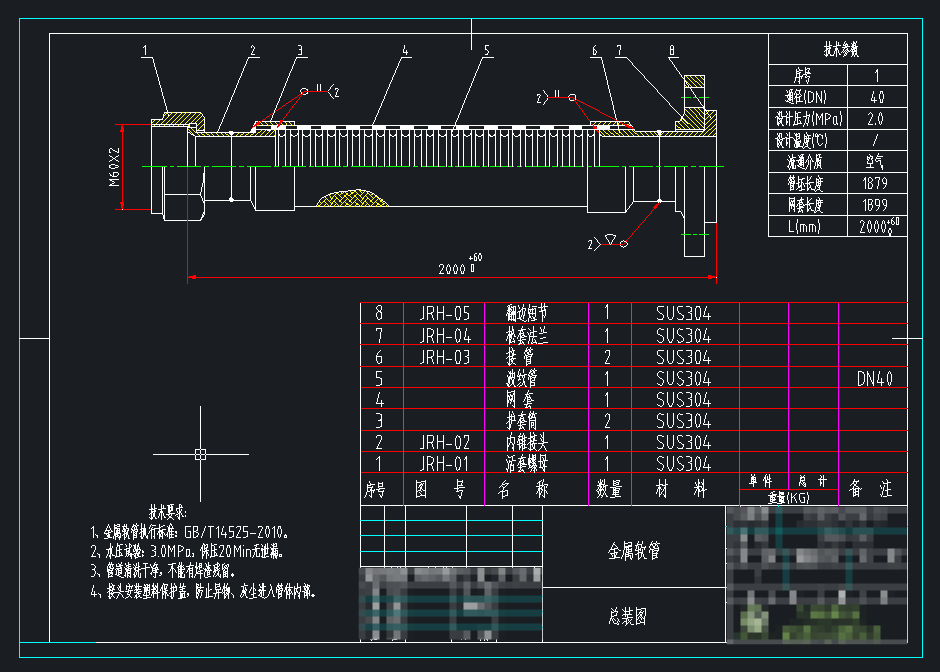Select the 备注 column header
The width and height of the screenshot is (940, 672).
[x=870, y=490]
